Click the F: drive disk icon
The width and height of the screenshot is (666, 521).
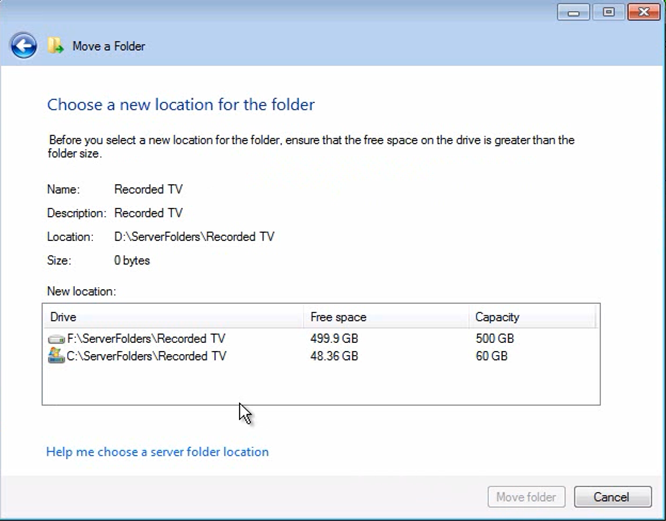[x=56, y=339]
